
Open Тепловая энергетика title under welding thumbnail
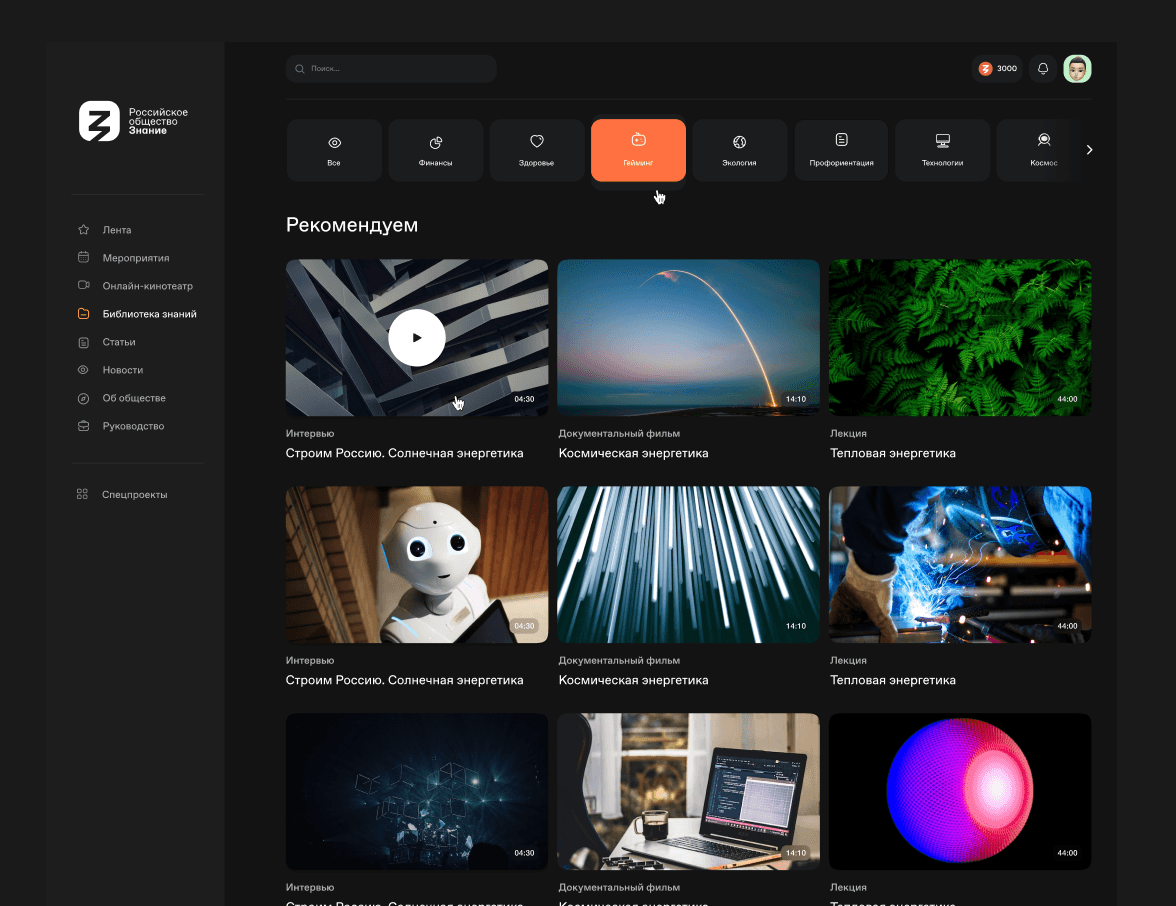(892, 680)
